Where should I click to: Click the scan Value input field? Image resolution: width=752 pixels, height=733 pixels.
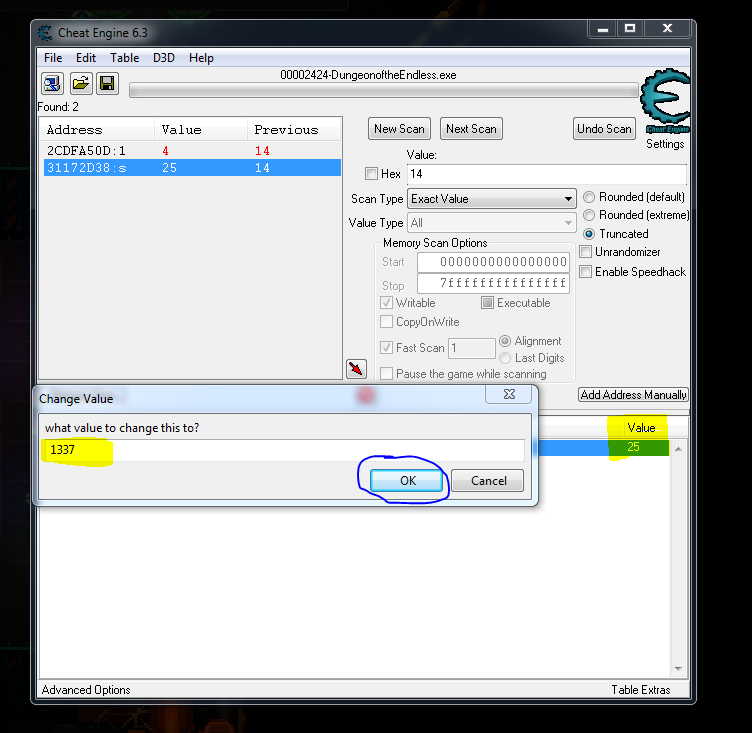click(x=547, y=174)
